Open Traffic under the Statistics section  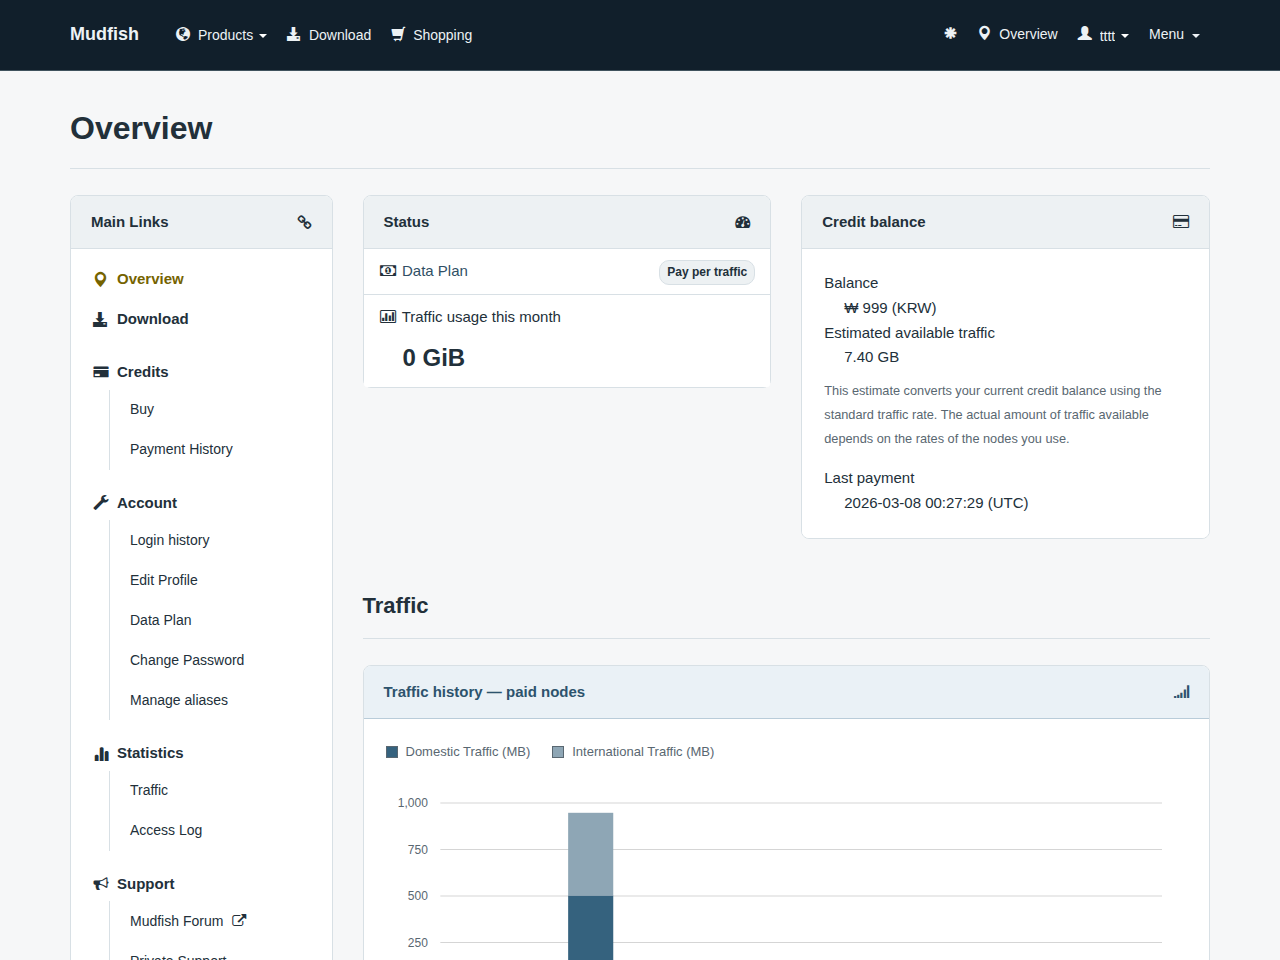pyautogui.click(x=149, y=790)
